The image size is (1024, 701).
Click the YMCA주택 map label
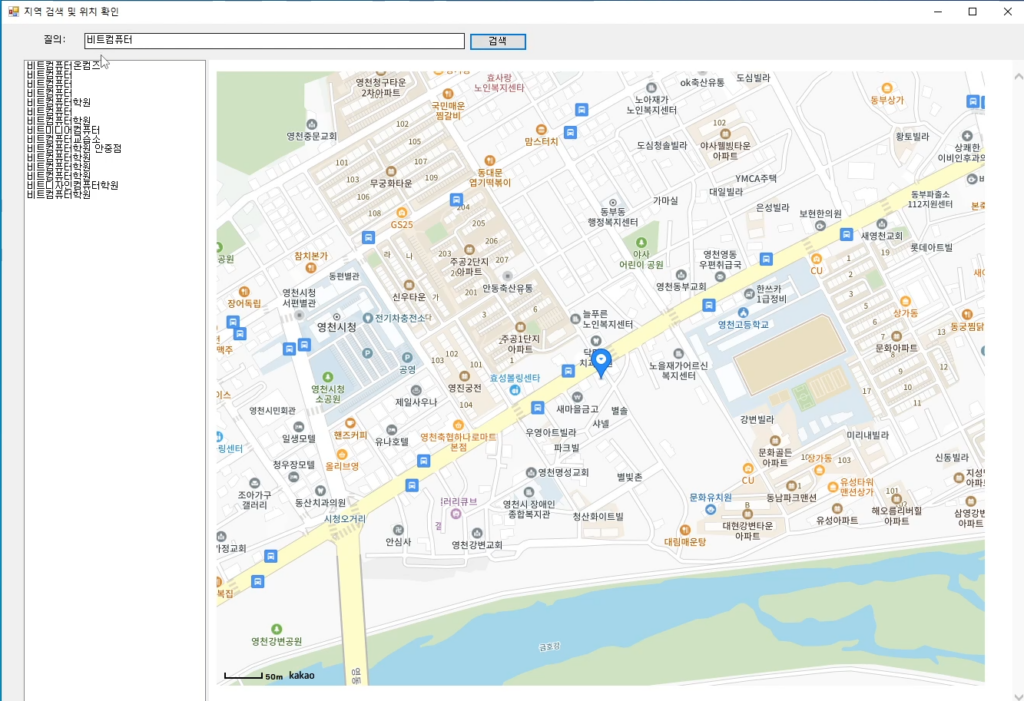click(756, 178)
